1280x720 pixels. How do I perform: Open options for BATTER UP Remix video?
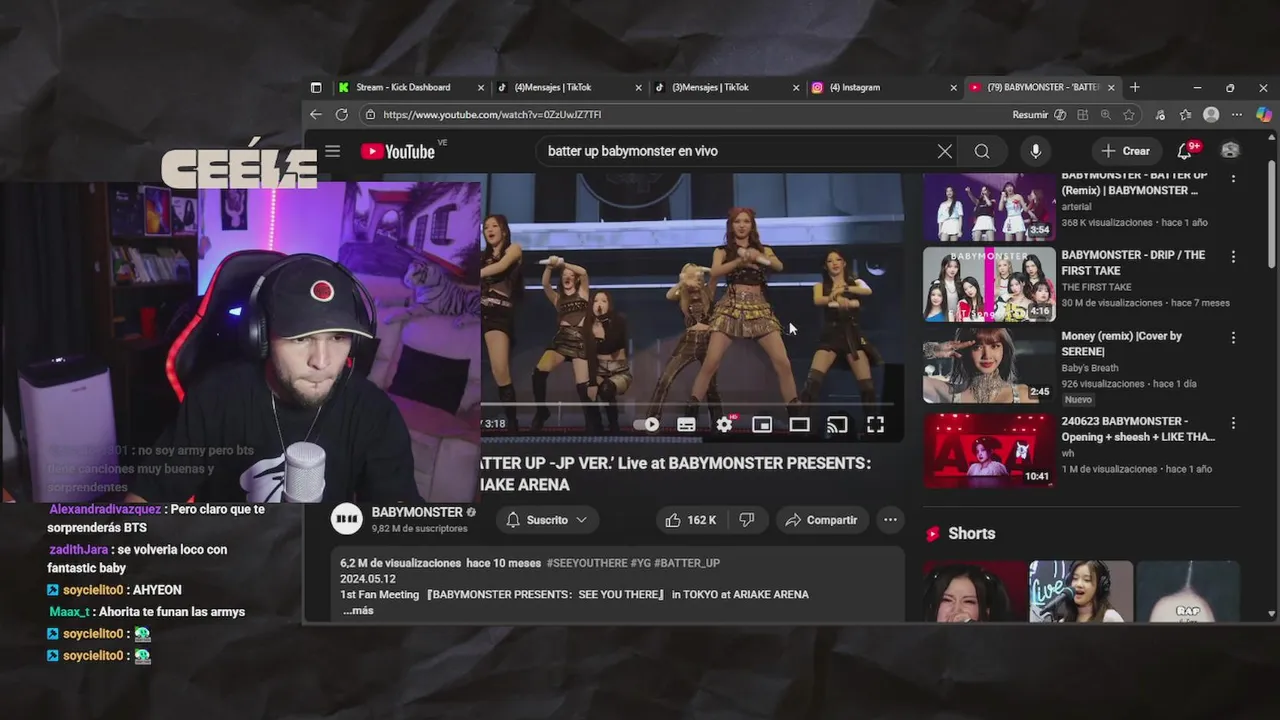click(x=1233, y=178)
